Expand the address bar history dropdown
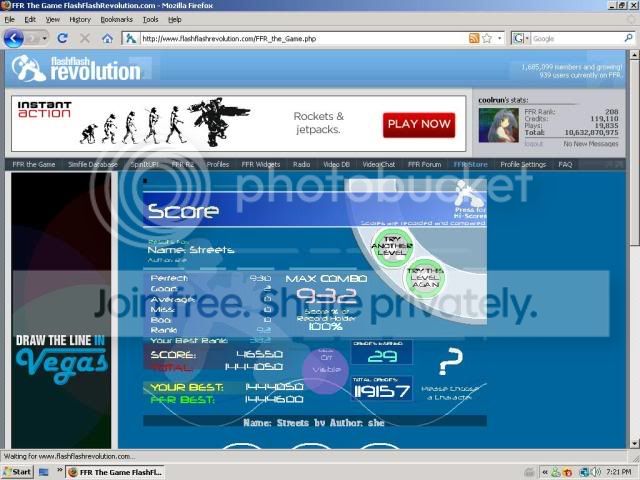Viewport: 640px width, 480px height. (499, 38)
